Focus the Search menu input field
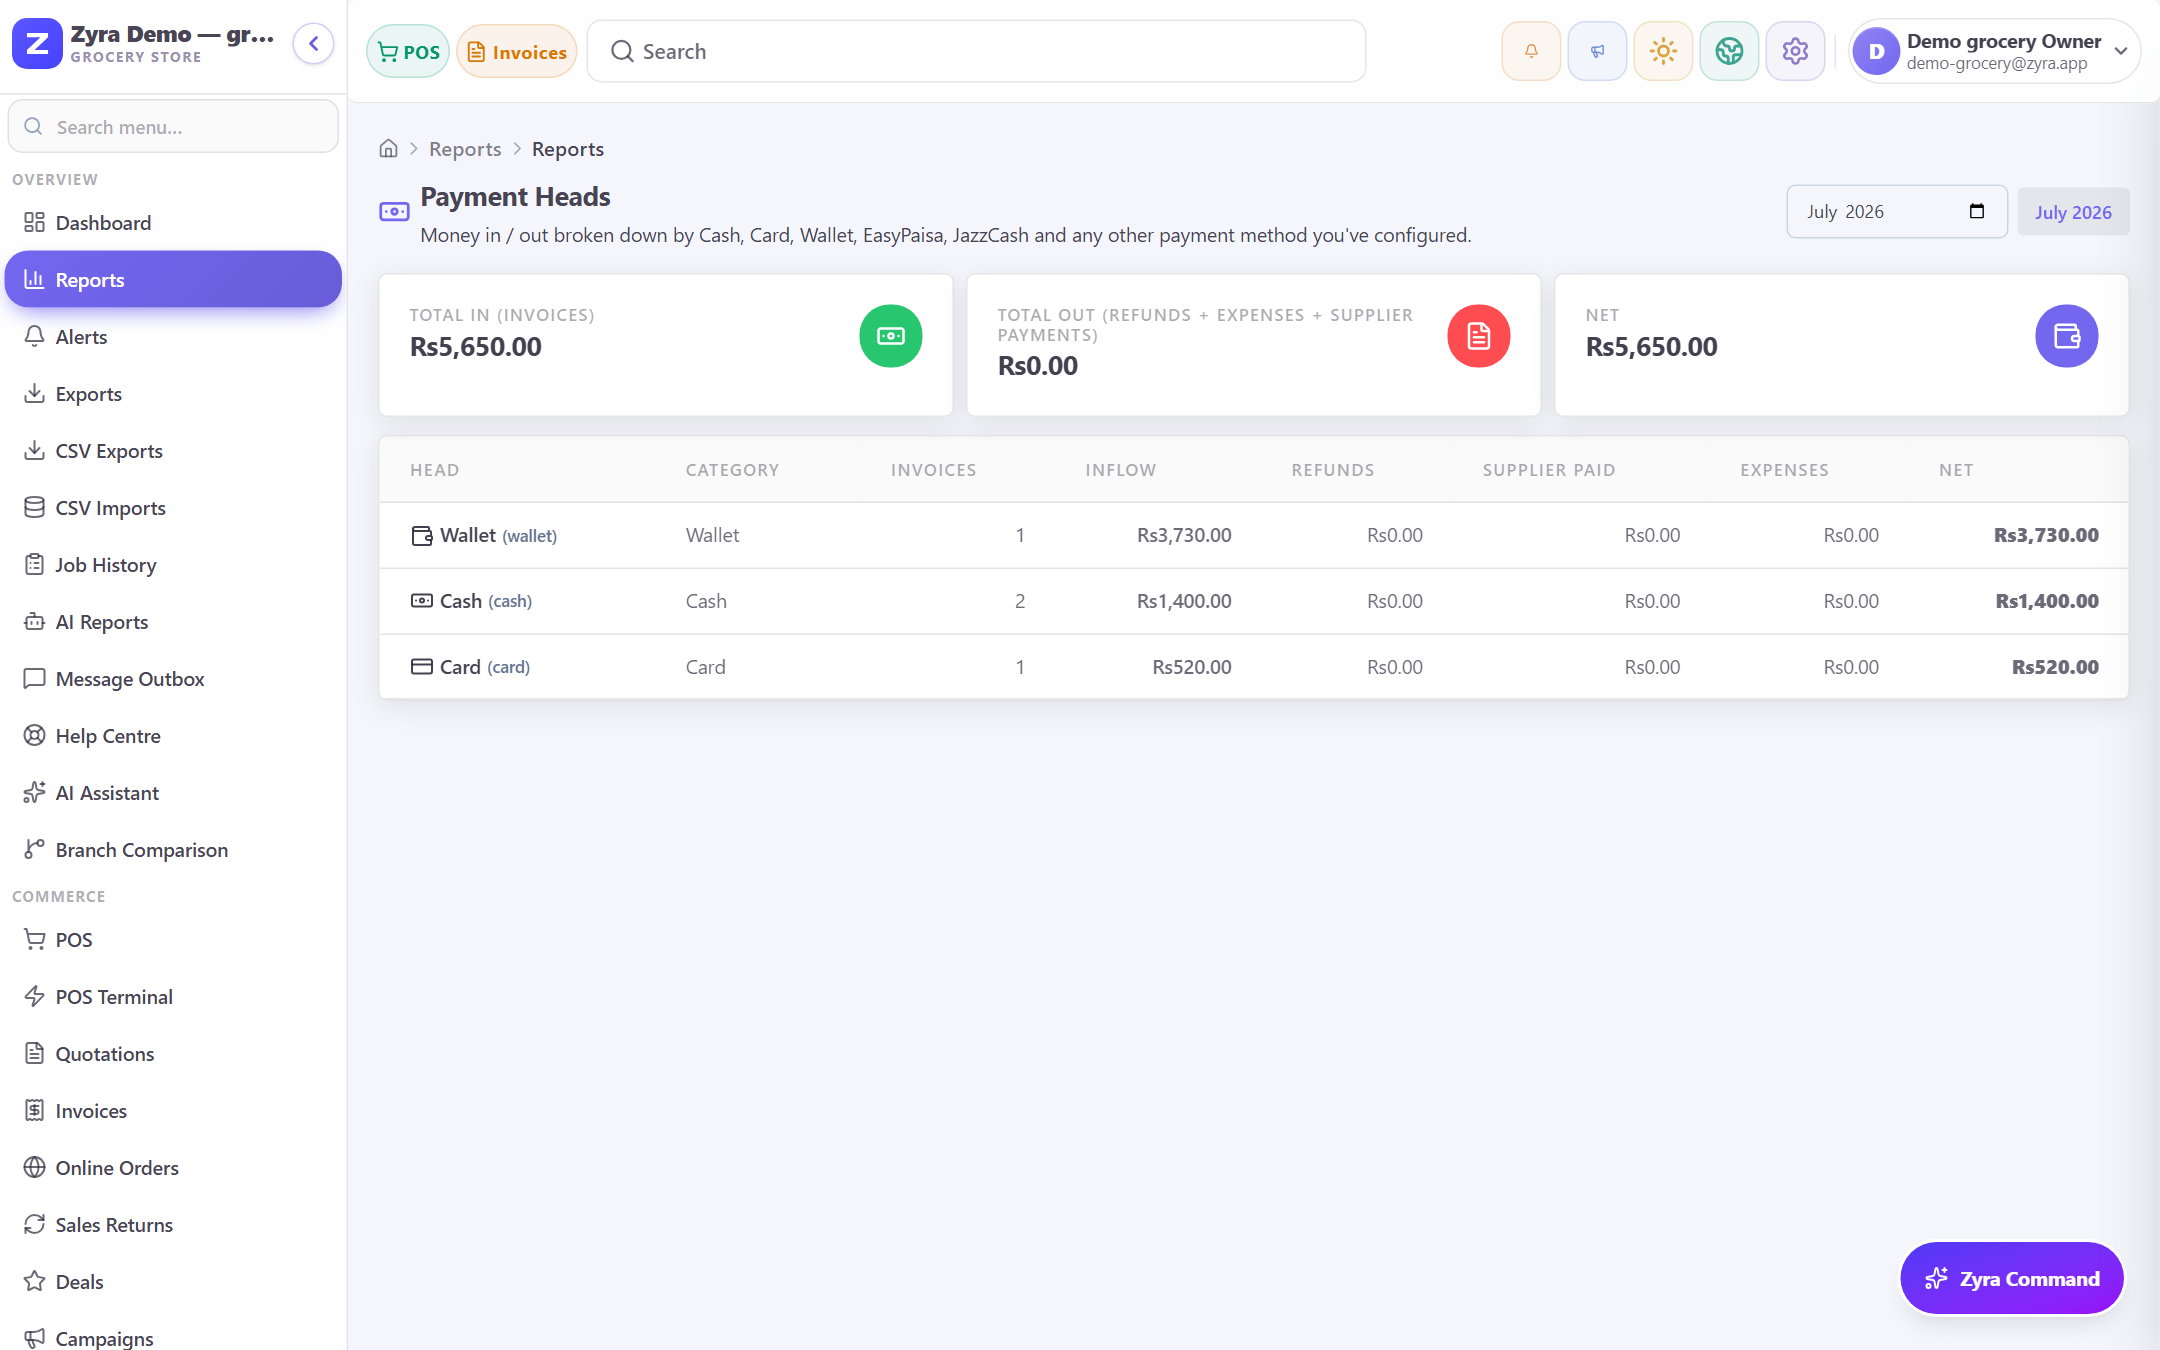 click(173, 127)
